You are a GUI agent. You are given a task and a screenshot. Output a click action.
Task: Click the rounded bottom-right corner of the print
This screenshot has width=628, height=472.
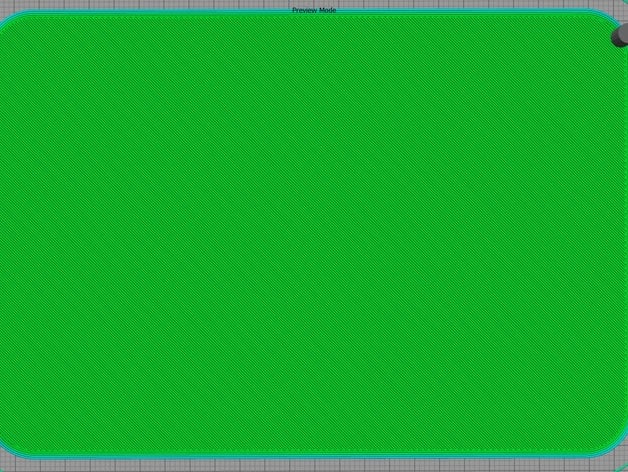pos(613,445)
